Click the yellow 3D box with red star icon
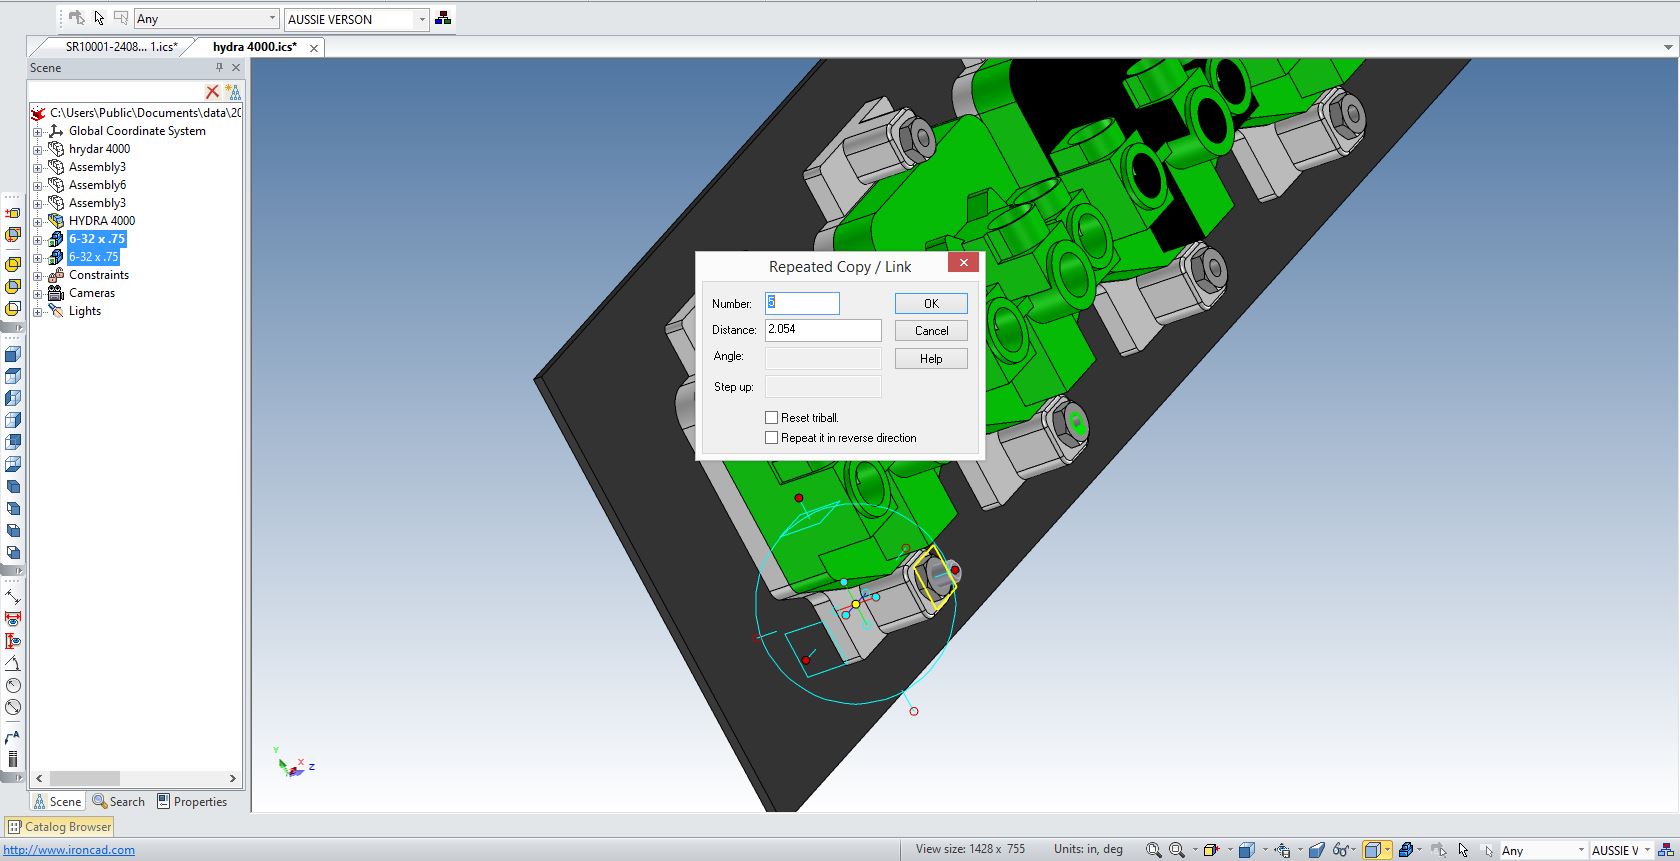Image resolution: width=1680 pixels, height=861 pixels. point(1211,850)
